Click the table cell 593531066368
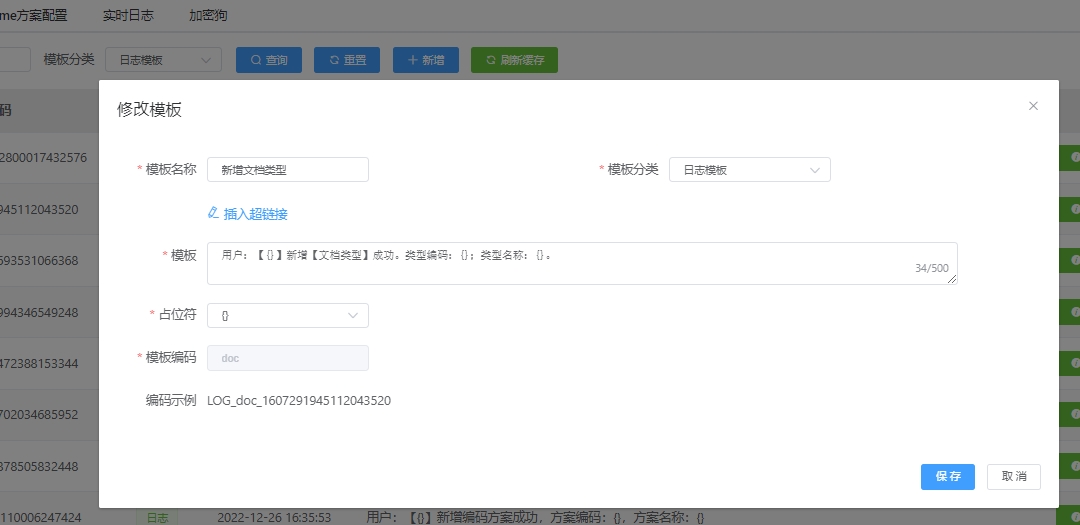This screenshot has width=1080, height=525. click(x=39, y=260)
